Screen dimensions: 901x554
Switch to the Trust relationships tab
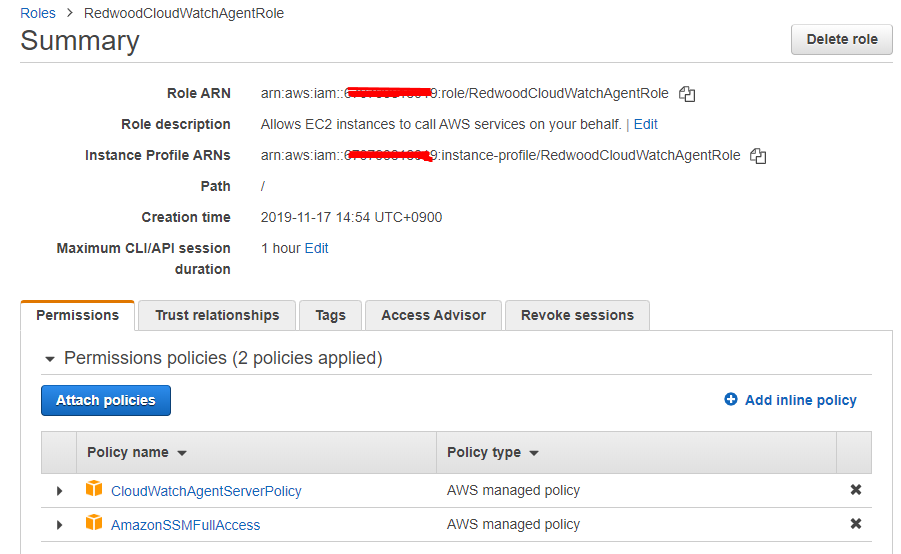[x=217, y=315]
